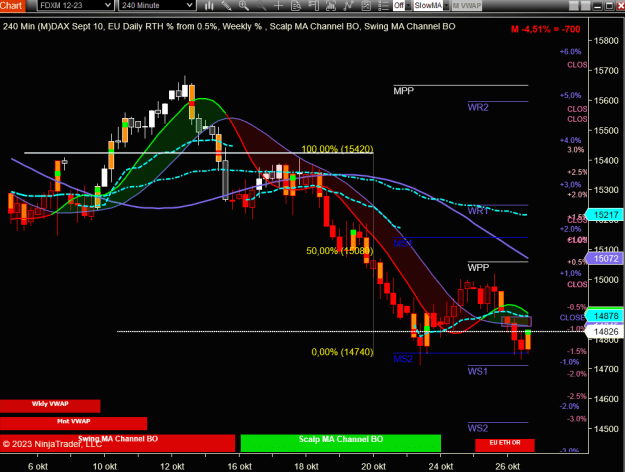Open the Data Series icon
Viewport: 625px width, 472px height.
click(x=331, y=6)
